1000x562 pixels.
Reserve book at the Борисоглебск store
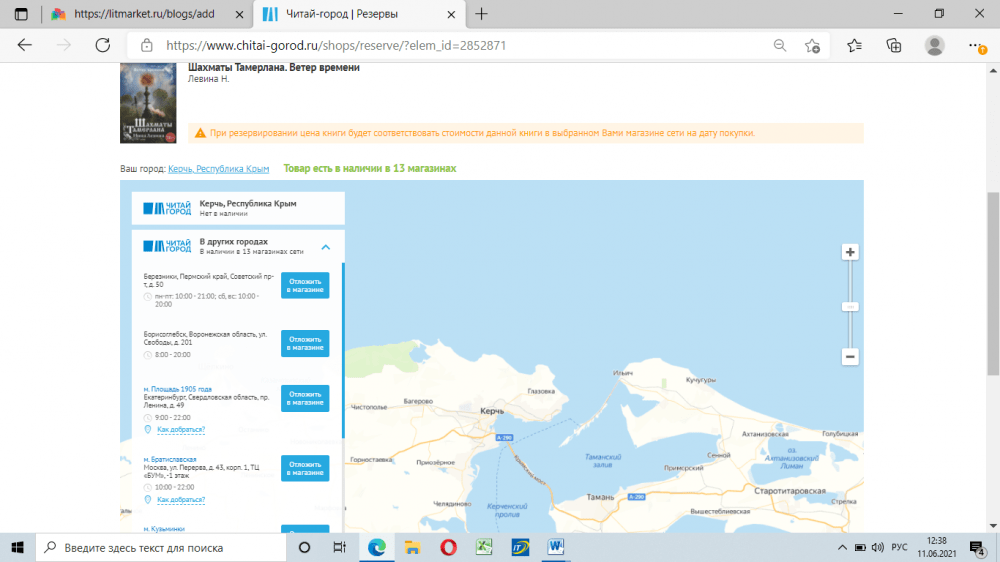[305, 343]
